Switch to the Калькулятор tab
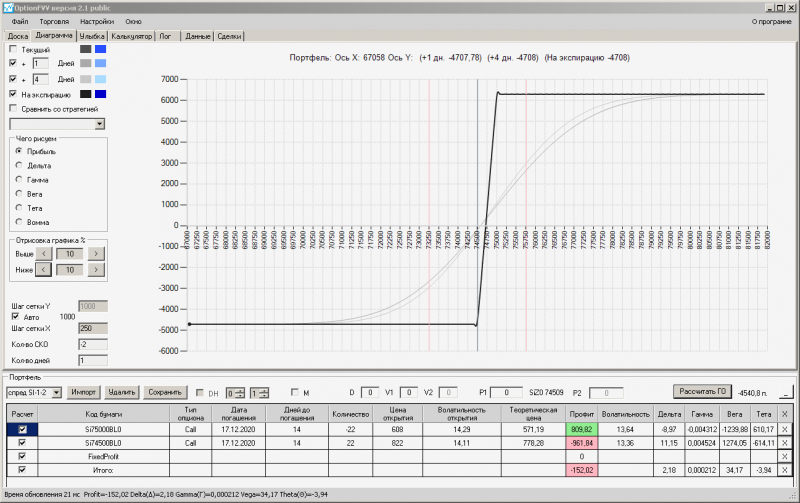The image size is (800, 503). [132, 36]
